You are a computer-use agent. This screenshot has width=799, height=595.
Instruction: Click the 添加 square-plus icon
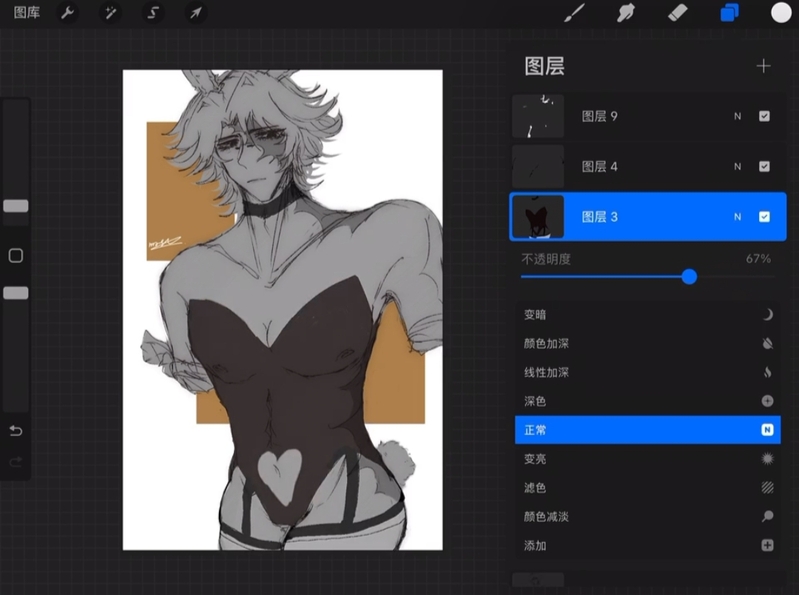point(767,546)
